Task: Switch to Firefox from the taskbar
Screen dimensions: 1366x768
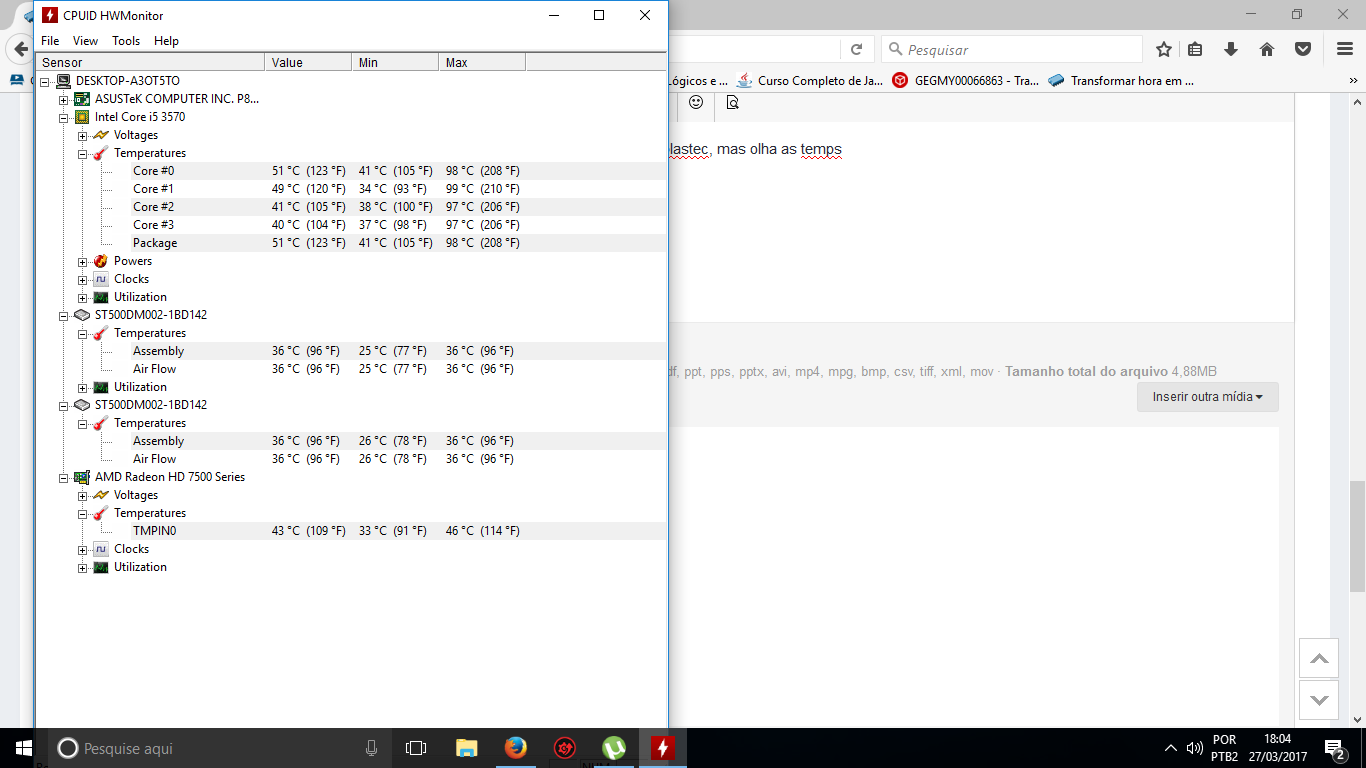Action: (x=515, y=748)
